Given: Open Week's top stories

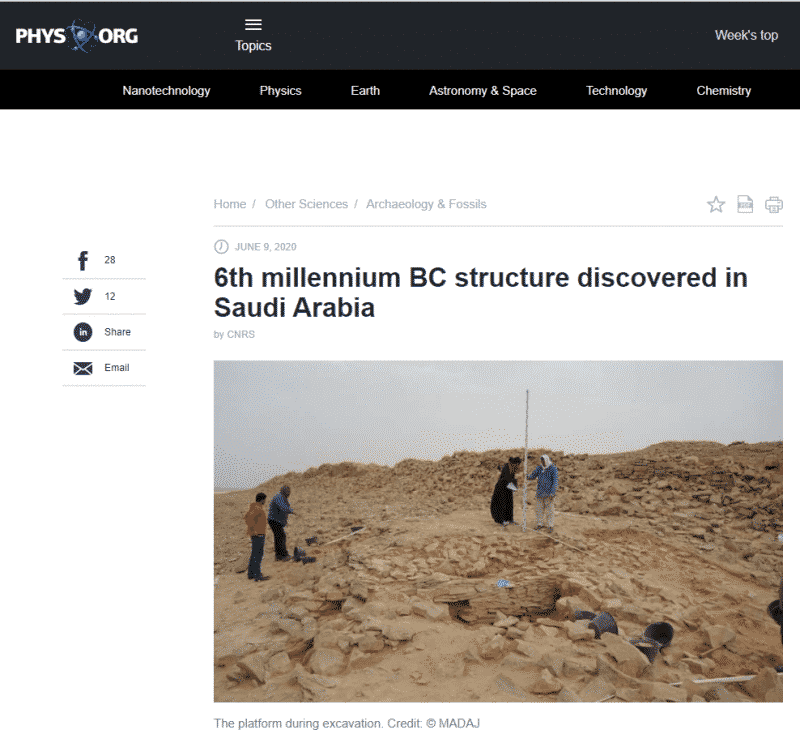Looking at the screenshot, I should pyautogui.click(x=746, y=35).
